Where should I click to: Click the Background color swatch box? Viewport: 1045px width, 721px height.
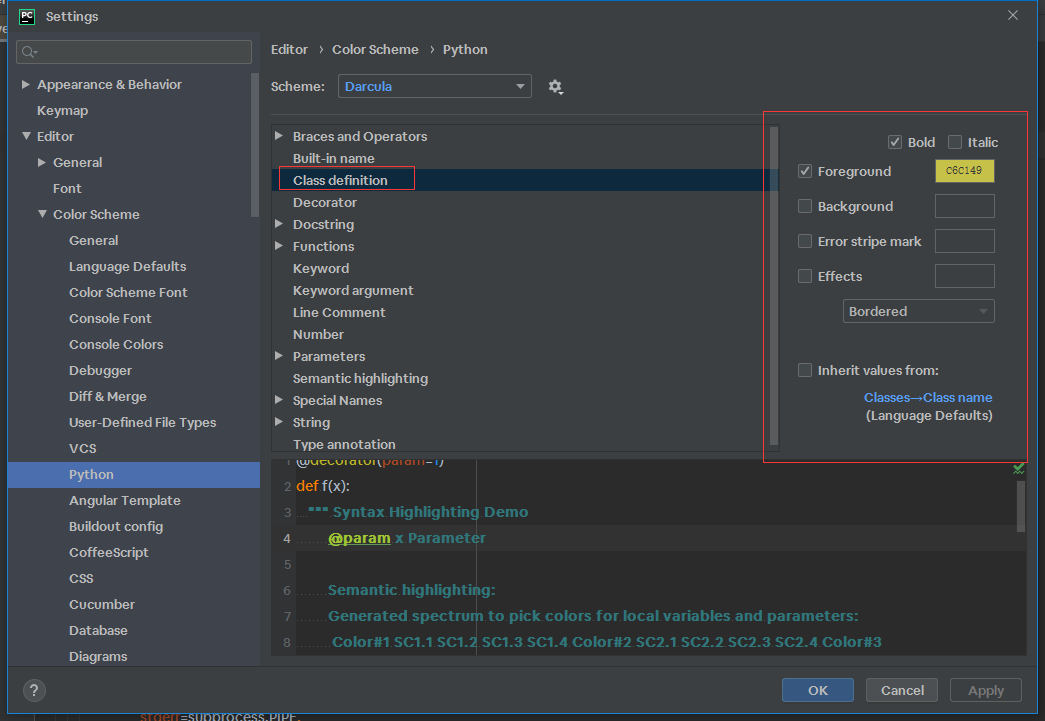(964, 206)
